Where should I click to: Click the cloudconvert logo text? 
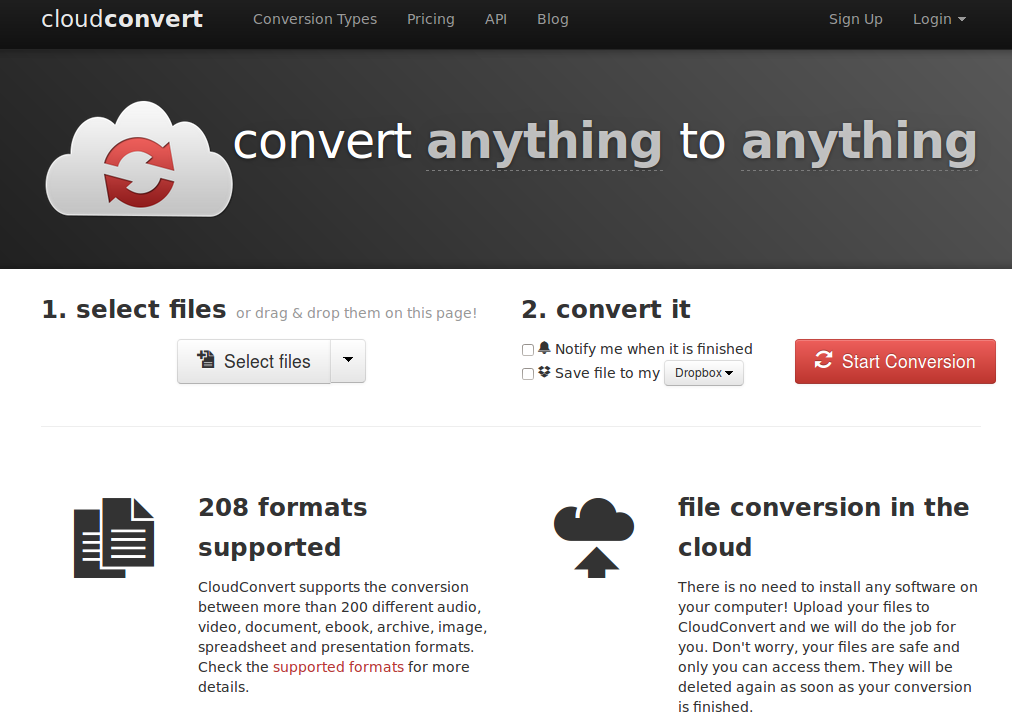pyautogui.click(x=122, y=19)
